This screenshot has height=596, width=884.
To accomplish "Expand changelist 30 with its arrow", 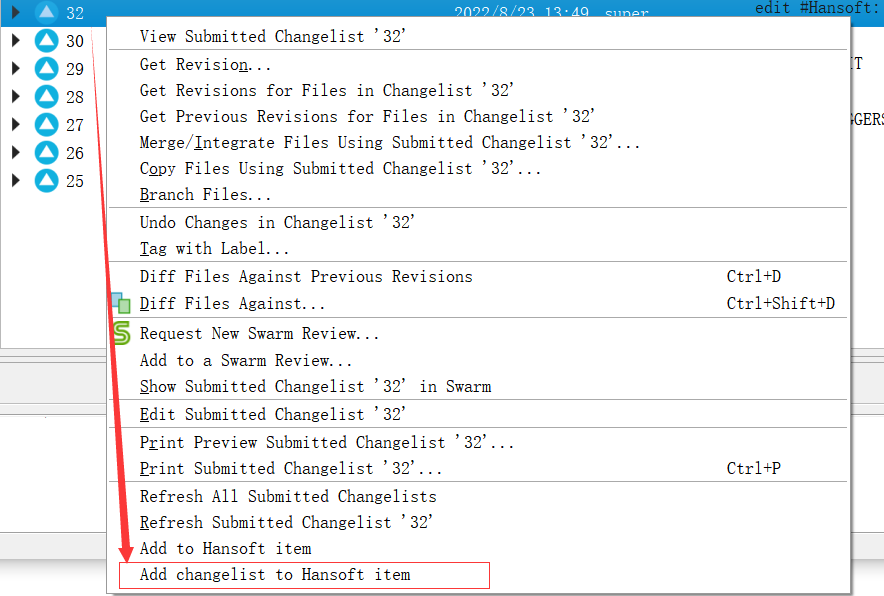I will 15,41.
